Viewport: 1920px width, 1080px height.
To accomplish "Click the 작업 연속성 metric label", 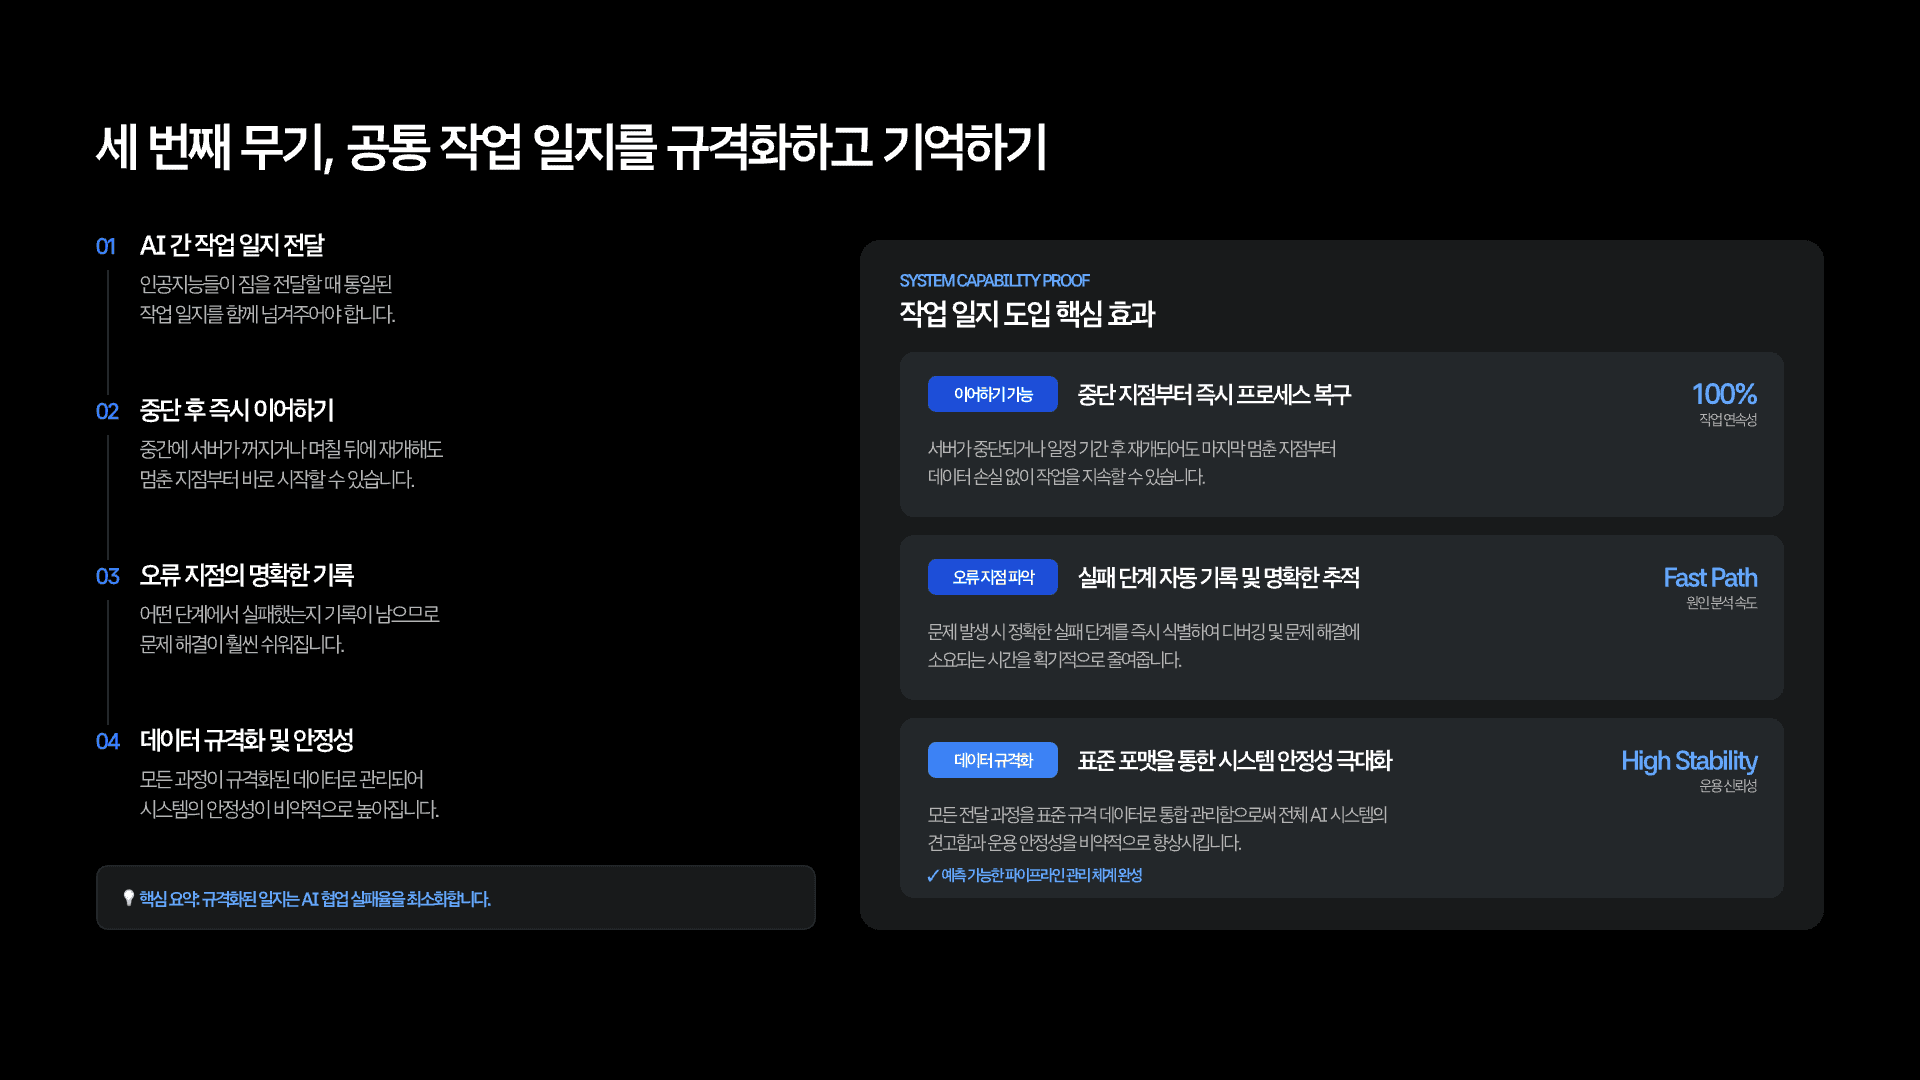I will [1728, 420].
